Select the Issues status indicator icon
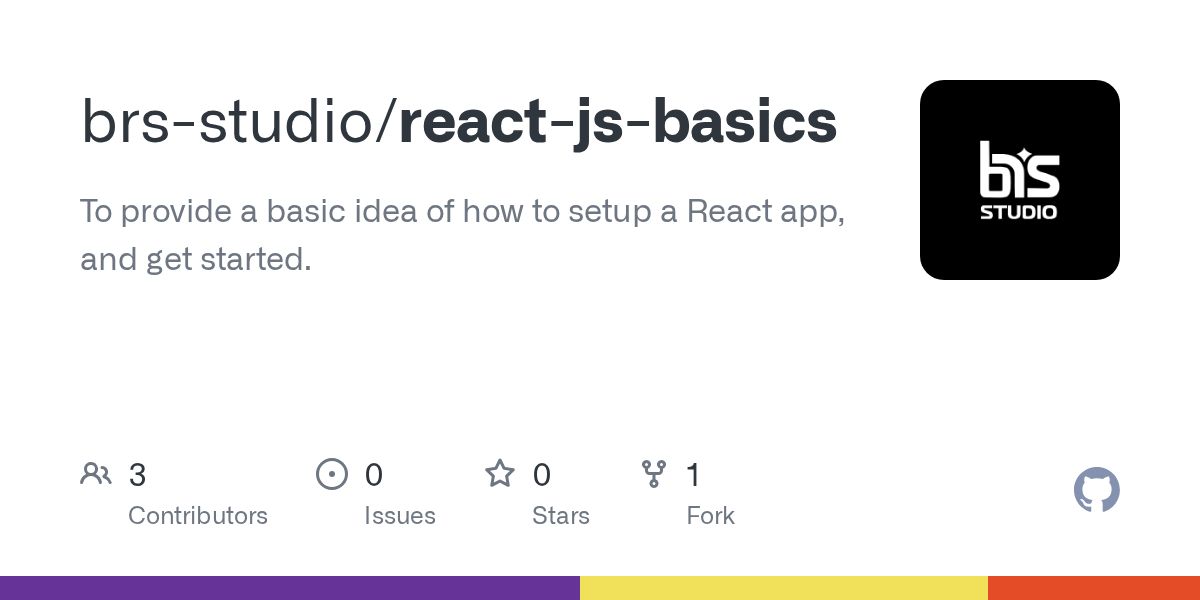 tap(333, 474)
